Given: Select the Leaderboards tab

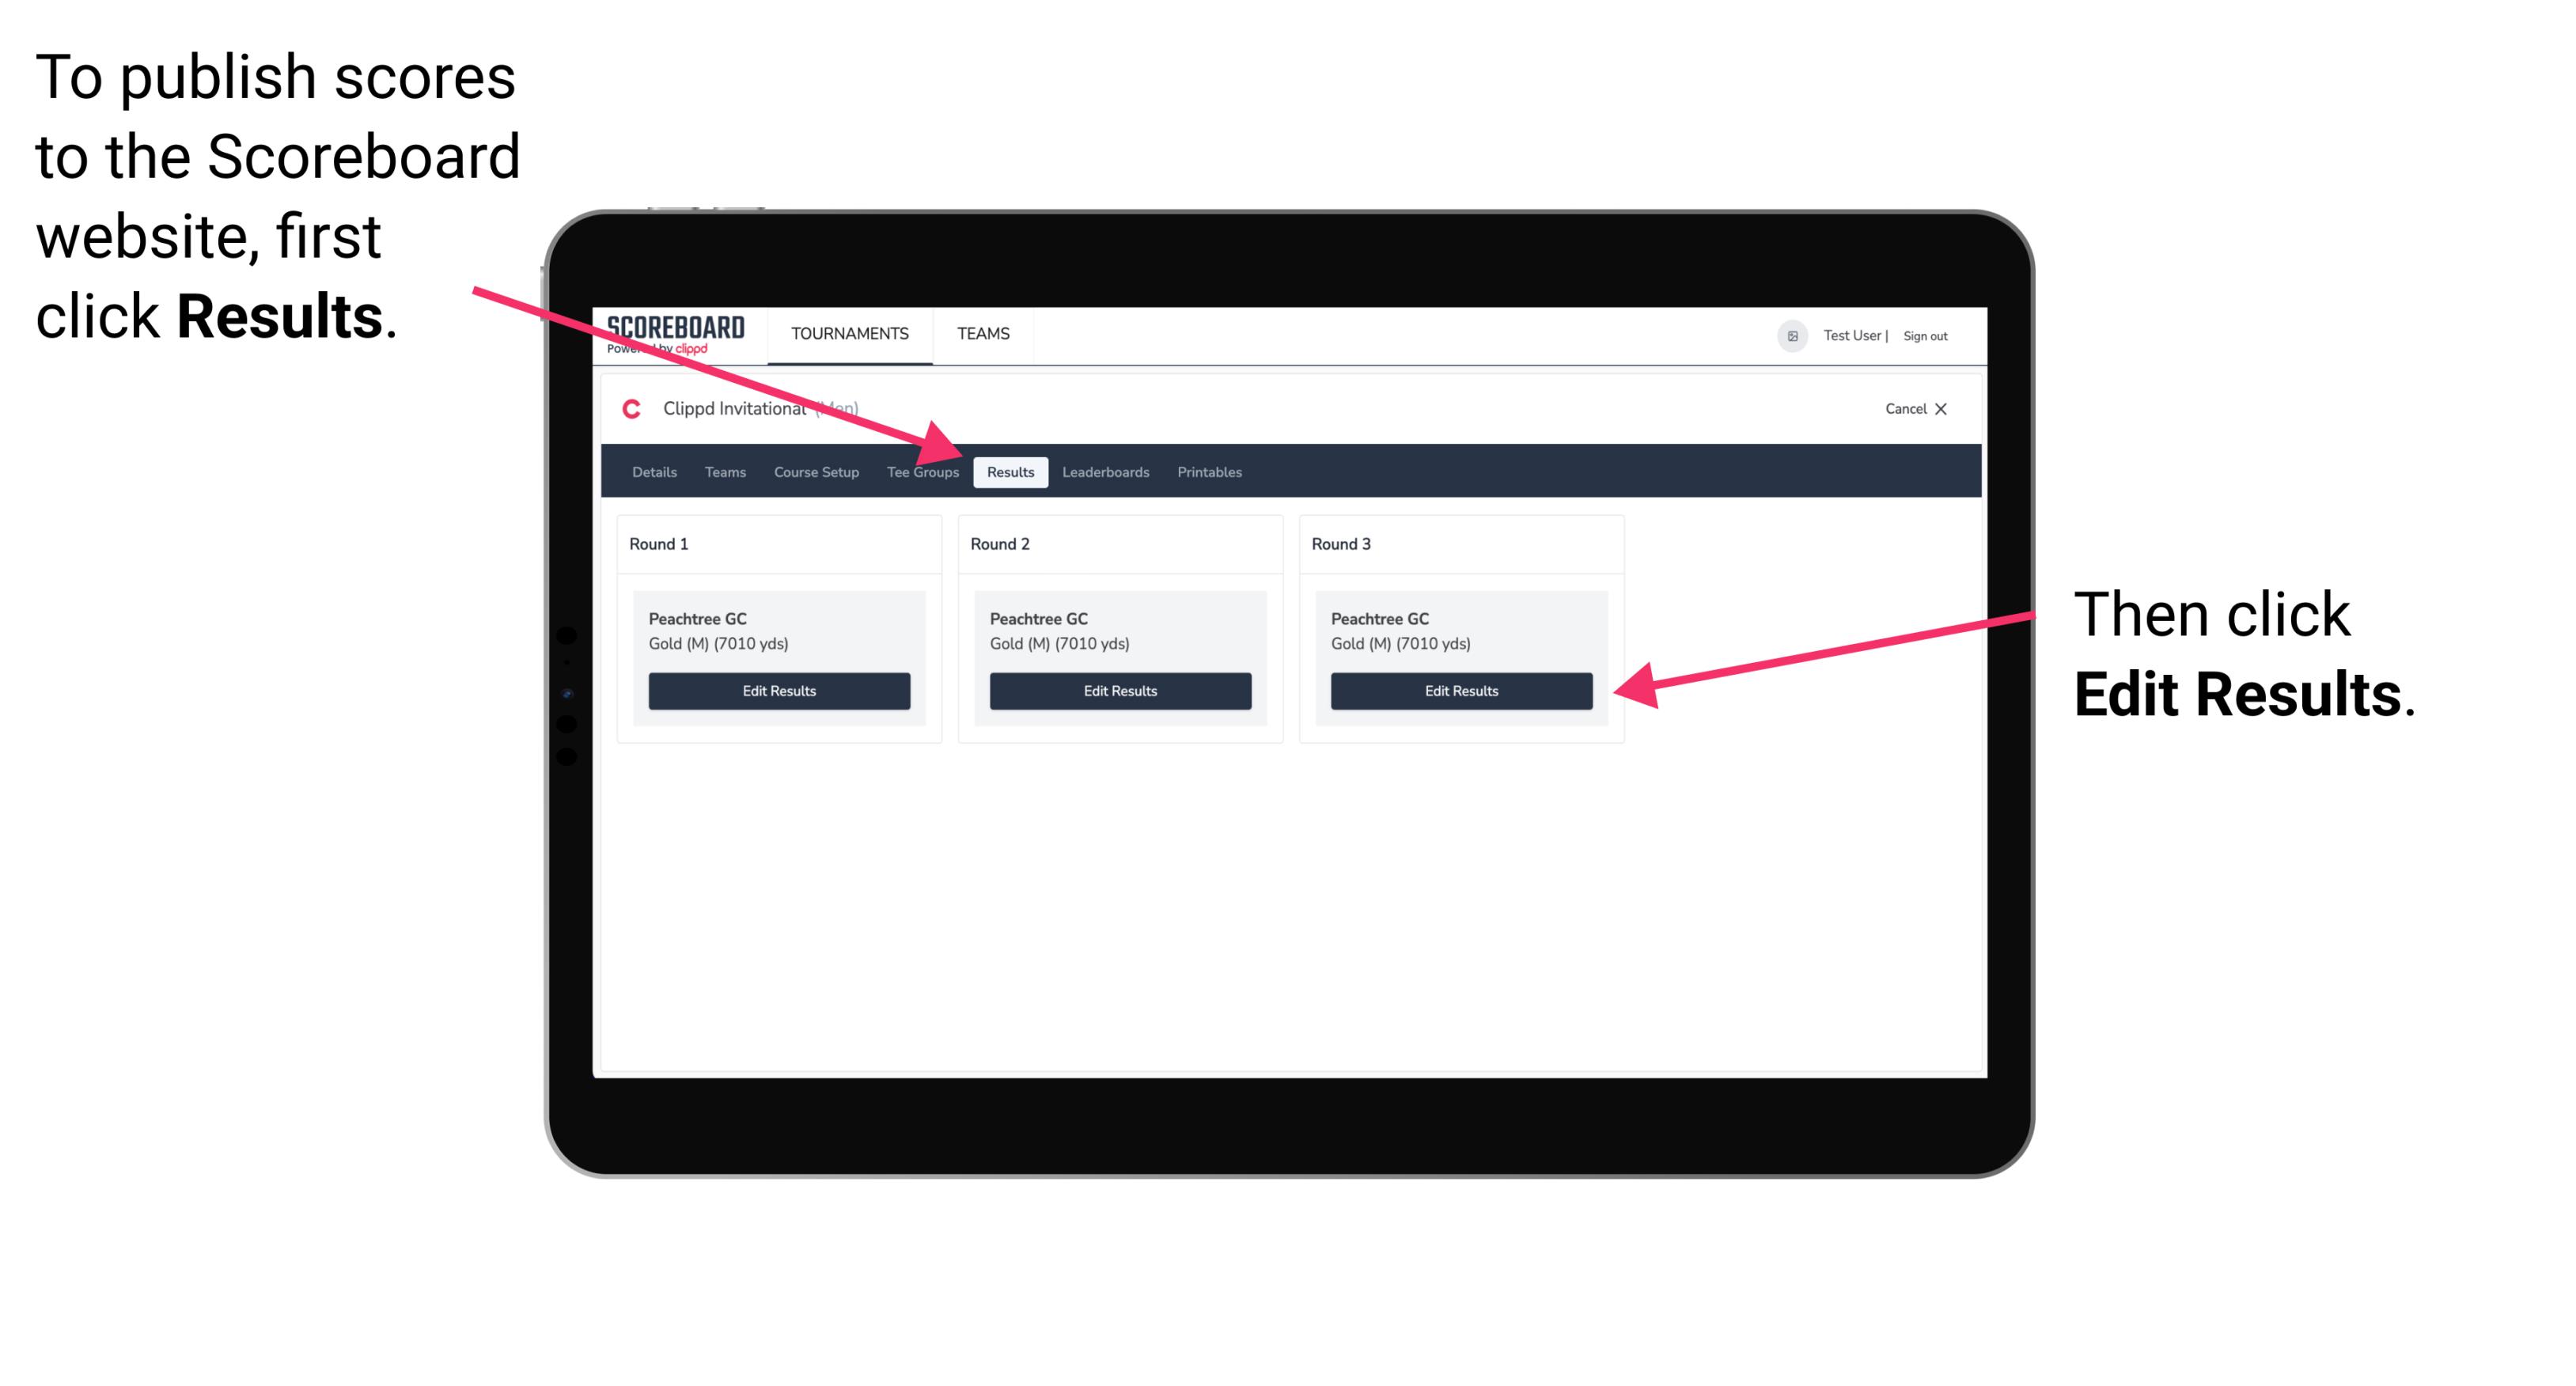Looking at the screenshot, I should (x=1106, y=471).
